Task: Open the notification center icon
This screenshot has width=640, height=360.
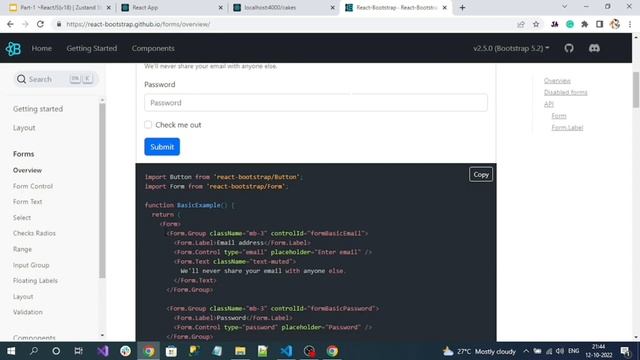Action: (625, 351)
